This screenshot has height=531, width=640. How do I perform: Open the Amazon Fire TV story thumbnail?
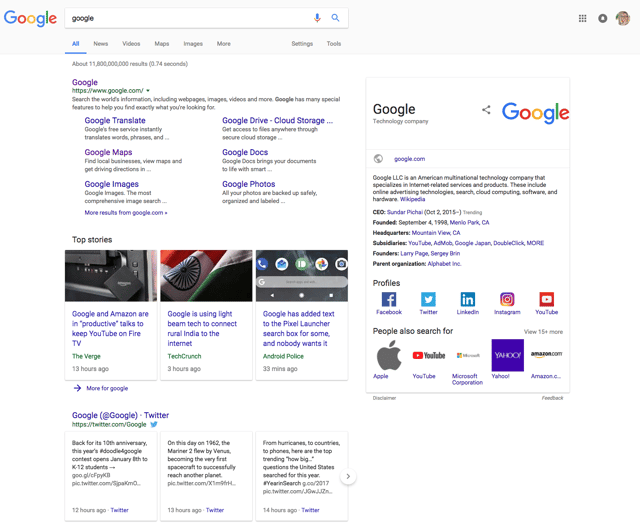111,275
